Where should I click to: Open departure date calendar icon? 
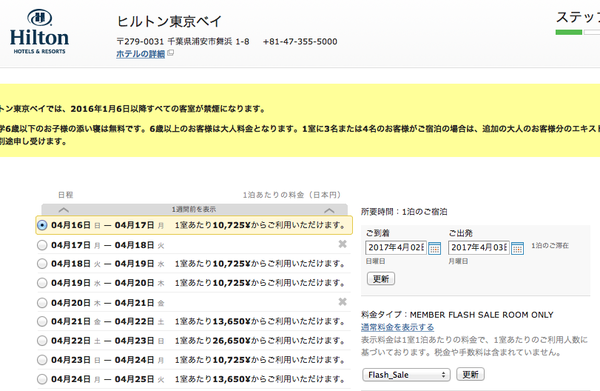[517, 248]
